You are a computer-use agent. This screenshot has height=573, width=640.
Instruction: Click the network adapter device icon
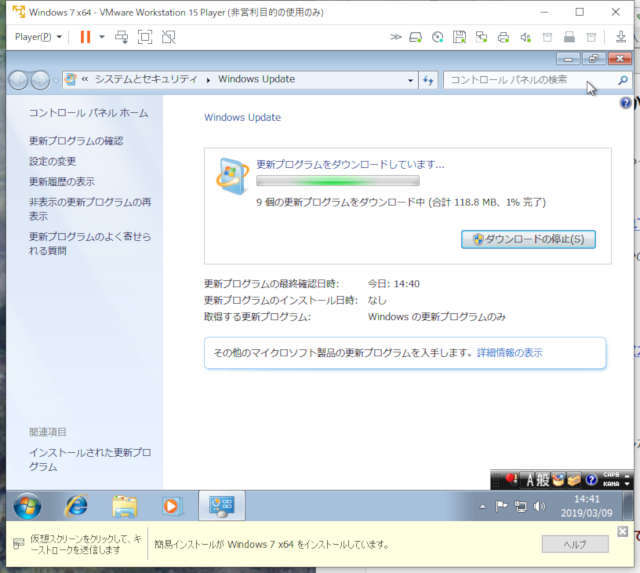[x=481, y=38]
